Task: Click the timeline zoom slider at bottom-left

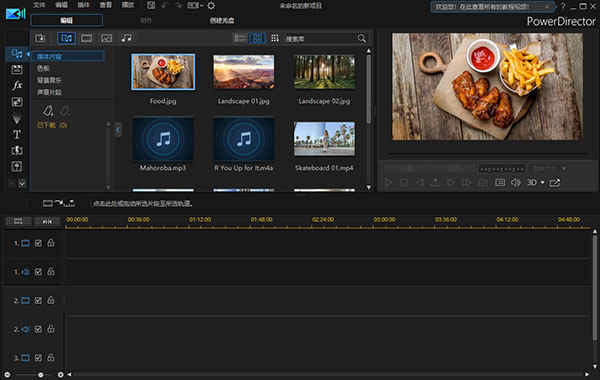Action: tap(24, 375)
